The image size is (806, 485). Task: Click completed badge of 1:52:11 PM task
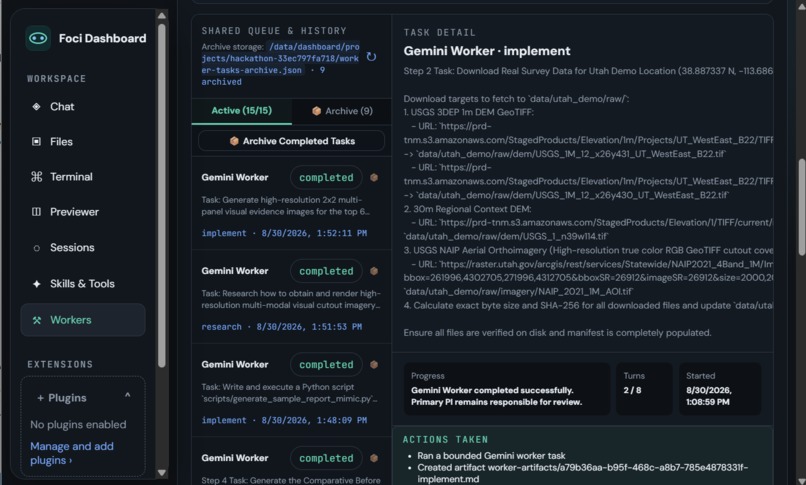tap(326, 177)
